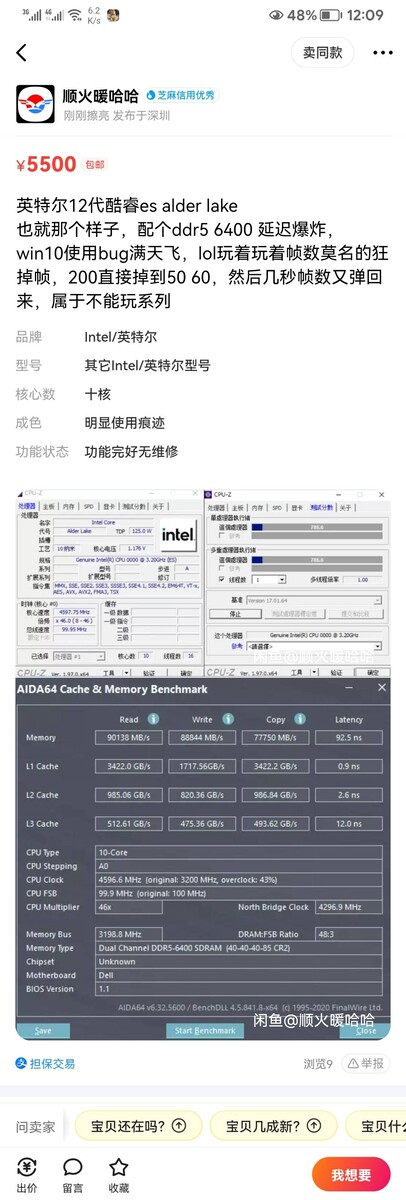Image resolution: width=406 pixels, height=1200 pixels.
Task: Tap the 卖同款 button
Action: pos(323,52)
